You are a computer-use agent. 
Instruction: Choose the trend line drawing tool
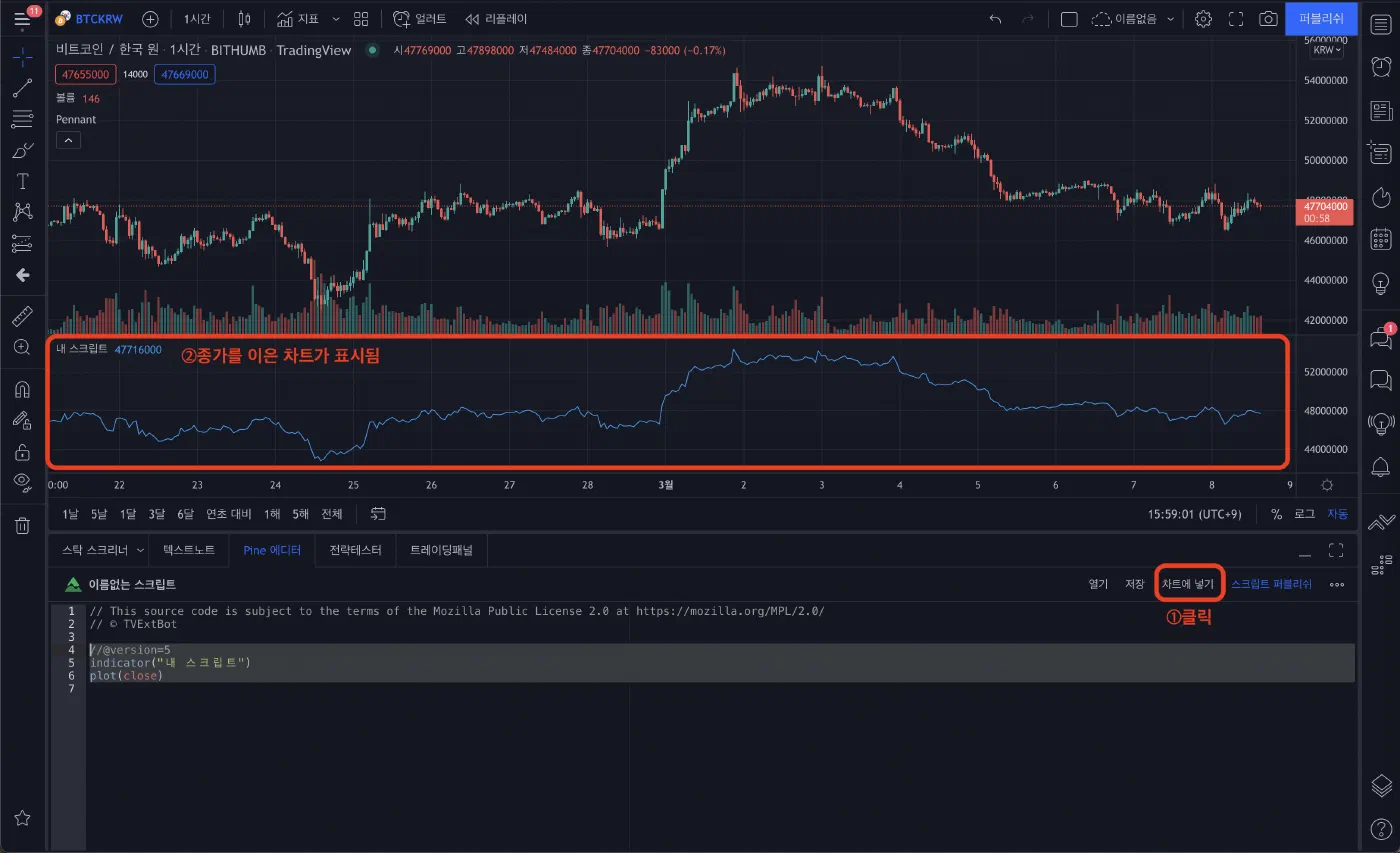(22, 88)
